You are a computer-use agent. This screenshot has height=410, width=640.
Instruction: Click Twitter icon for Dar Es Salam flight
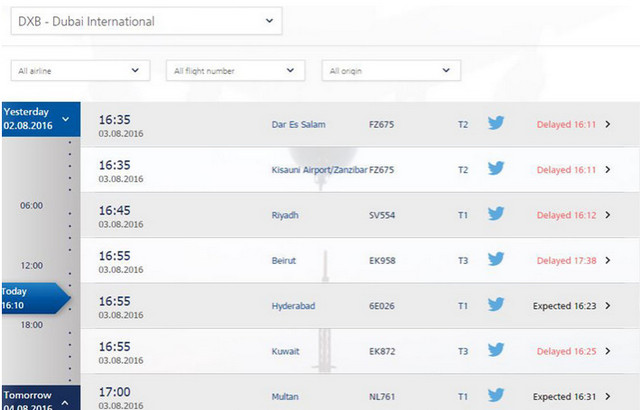[x=496, y=124]
